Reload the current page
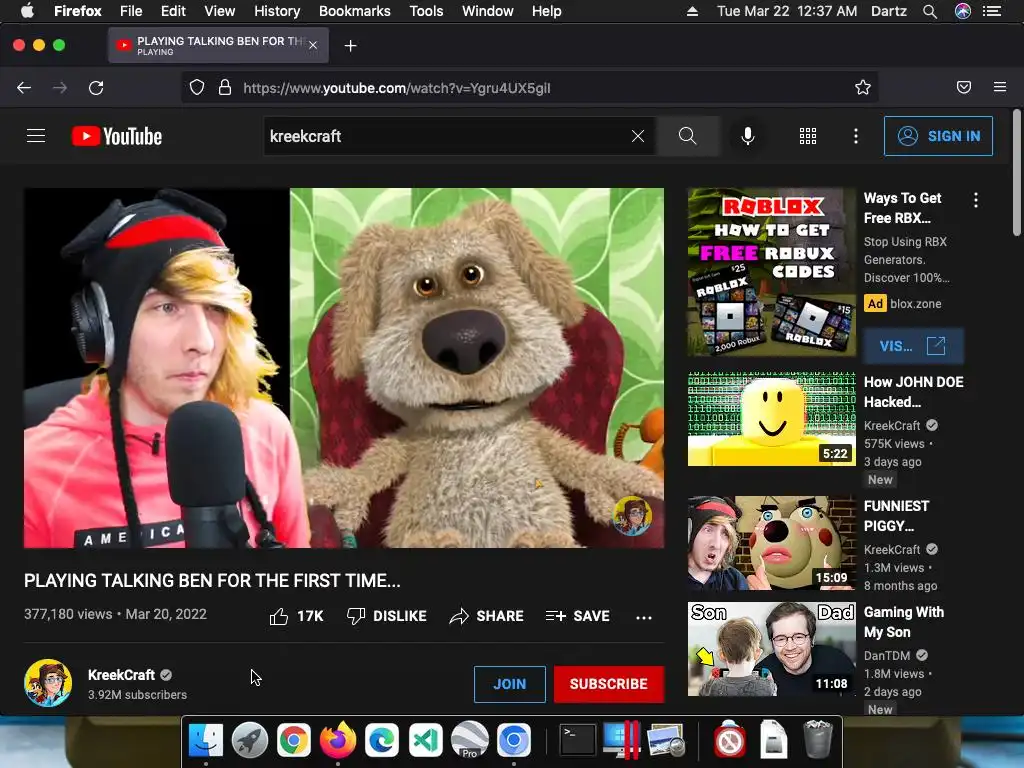This screenshot has width=1024, height=768. pos(96,88)
